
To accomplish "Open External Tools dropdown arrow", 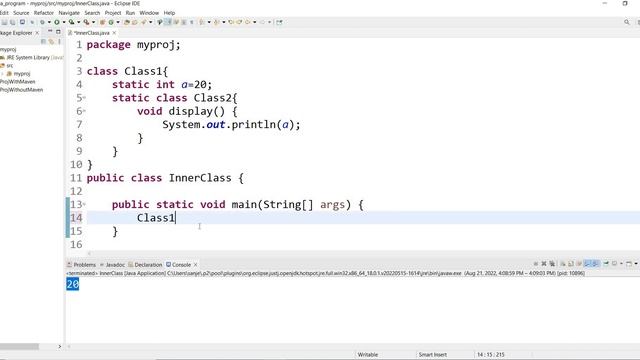I will click(x=93, y=22).
